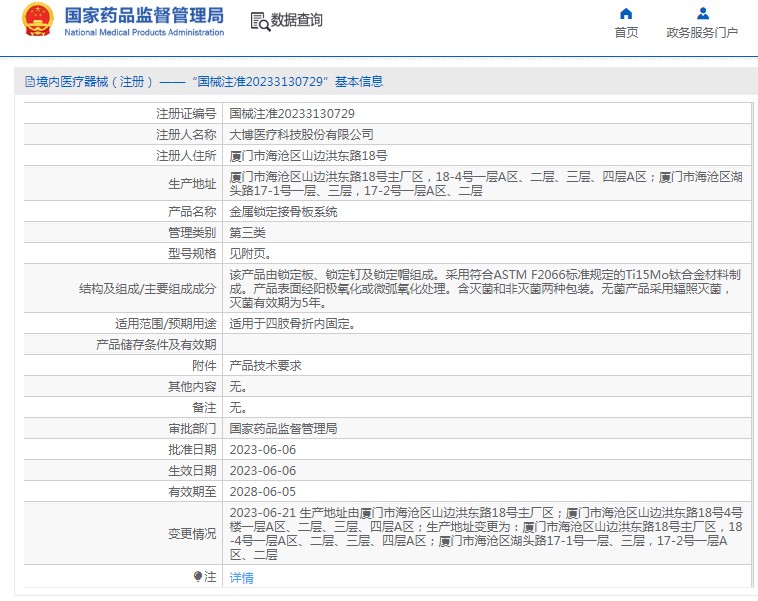Click National Medical Products Administration subtitle

tap(144, 32)
